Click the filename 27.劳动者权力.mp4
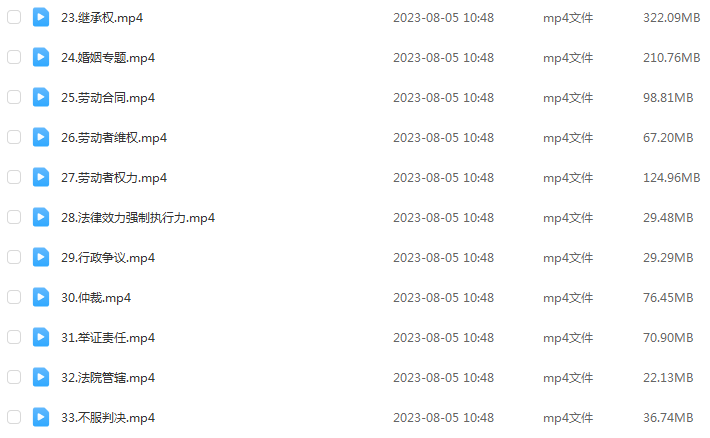This screenshot has height=438, width=710. [x=114, y=178]
